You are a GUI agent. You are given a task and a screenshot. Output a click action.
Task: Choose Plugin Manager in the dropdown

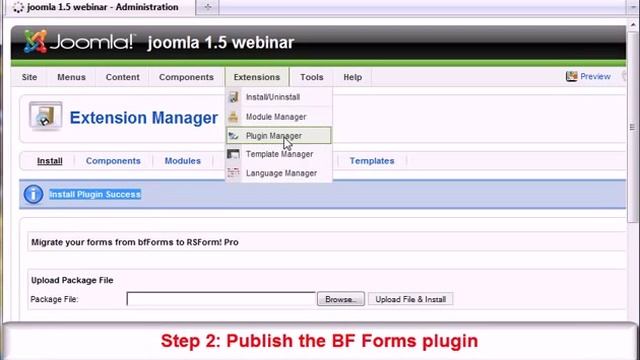point(279,136)
